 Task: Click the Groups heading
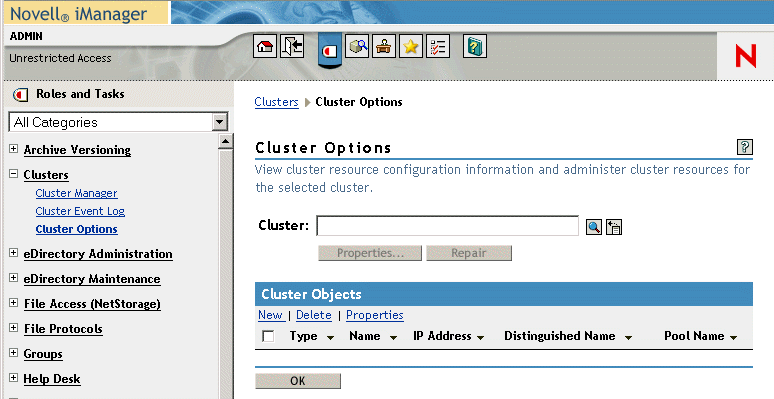click(x=43, y=355)
